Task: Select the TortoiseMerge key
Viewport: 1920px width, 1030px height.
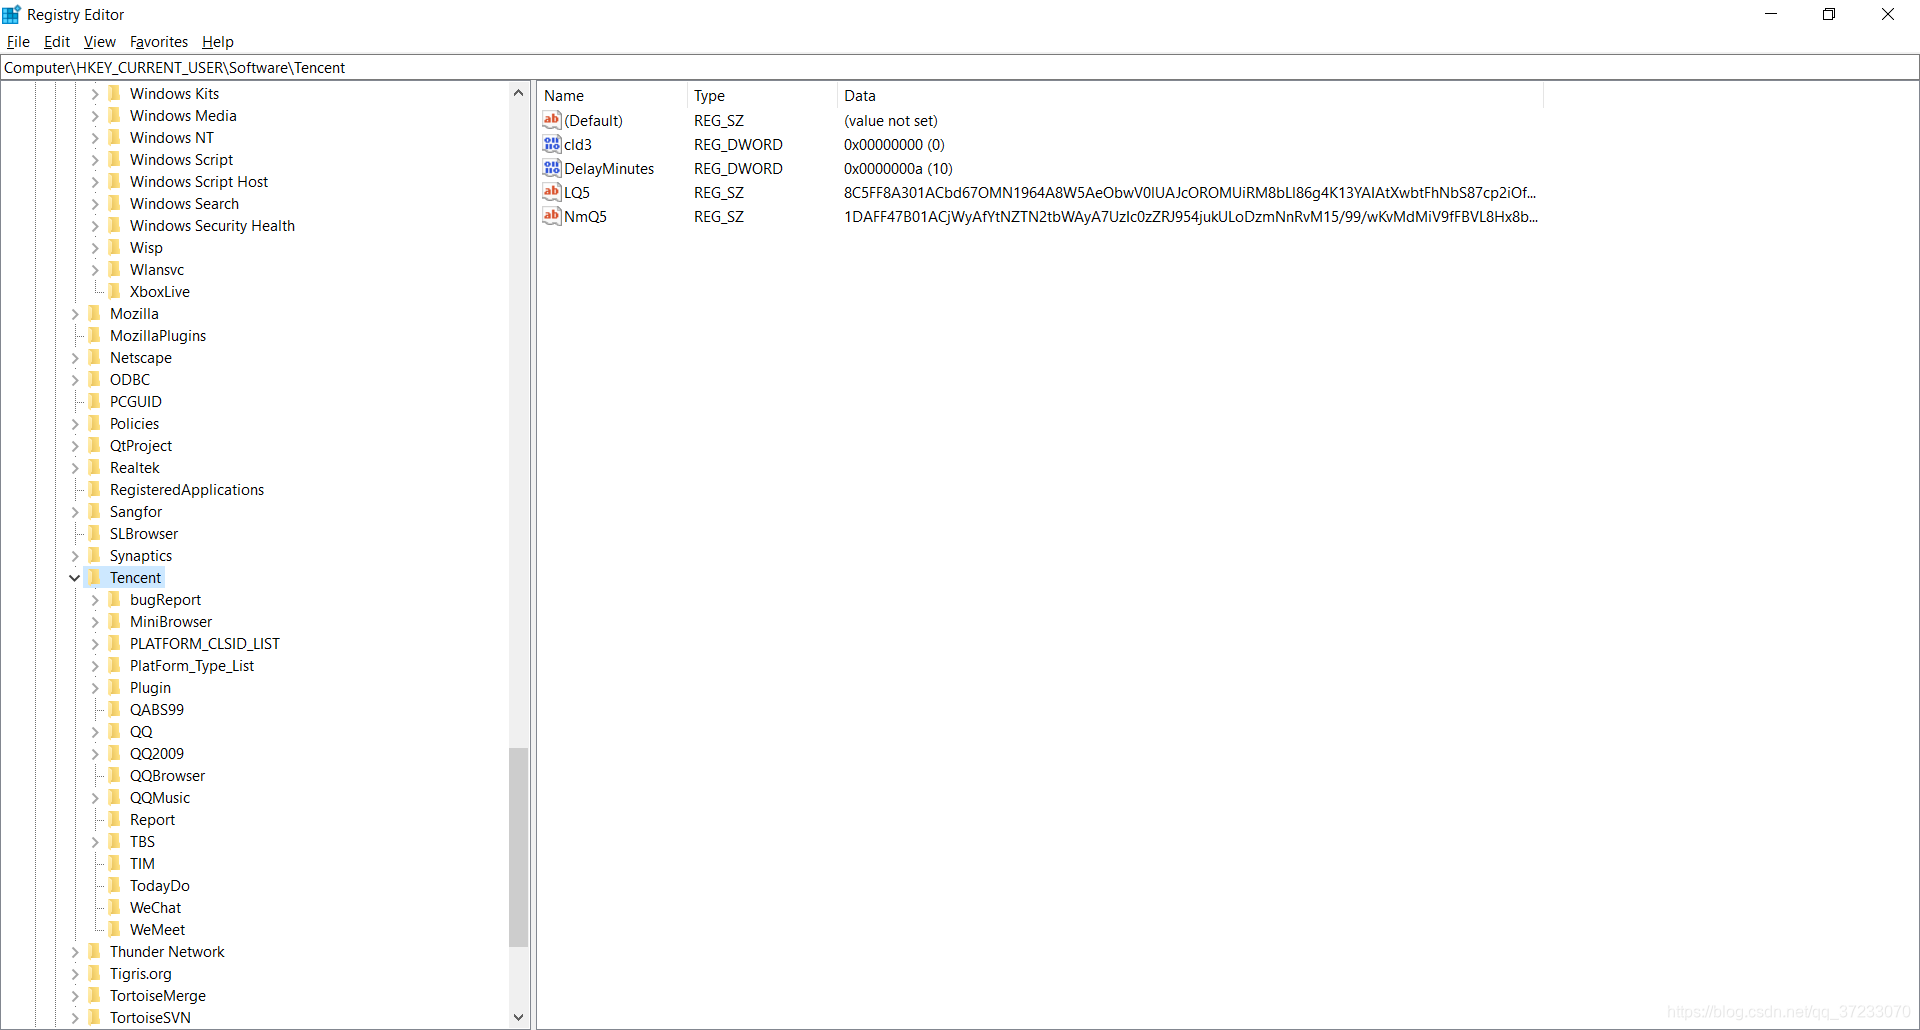Action: pos(158,996)
